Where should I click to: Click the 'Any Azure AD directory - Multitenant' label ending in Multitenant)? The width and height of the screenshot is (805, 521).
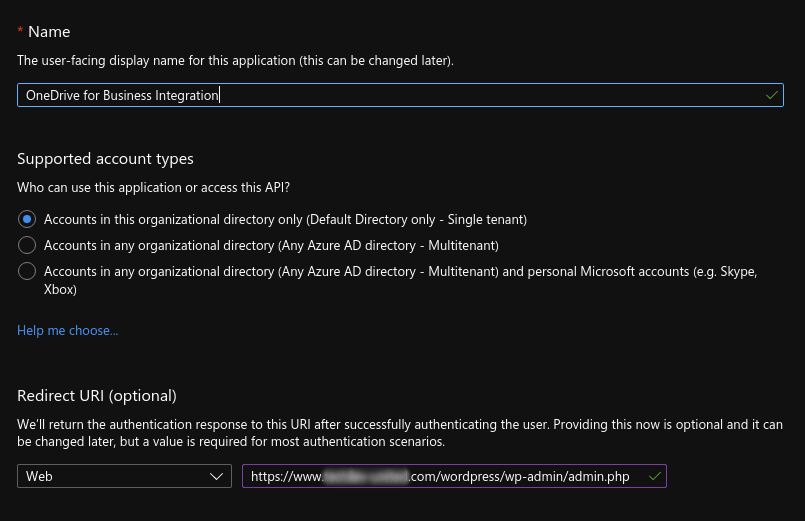[x=271, y=245]
